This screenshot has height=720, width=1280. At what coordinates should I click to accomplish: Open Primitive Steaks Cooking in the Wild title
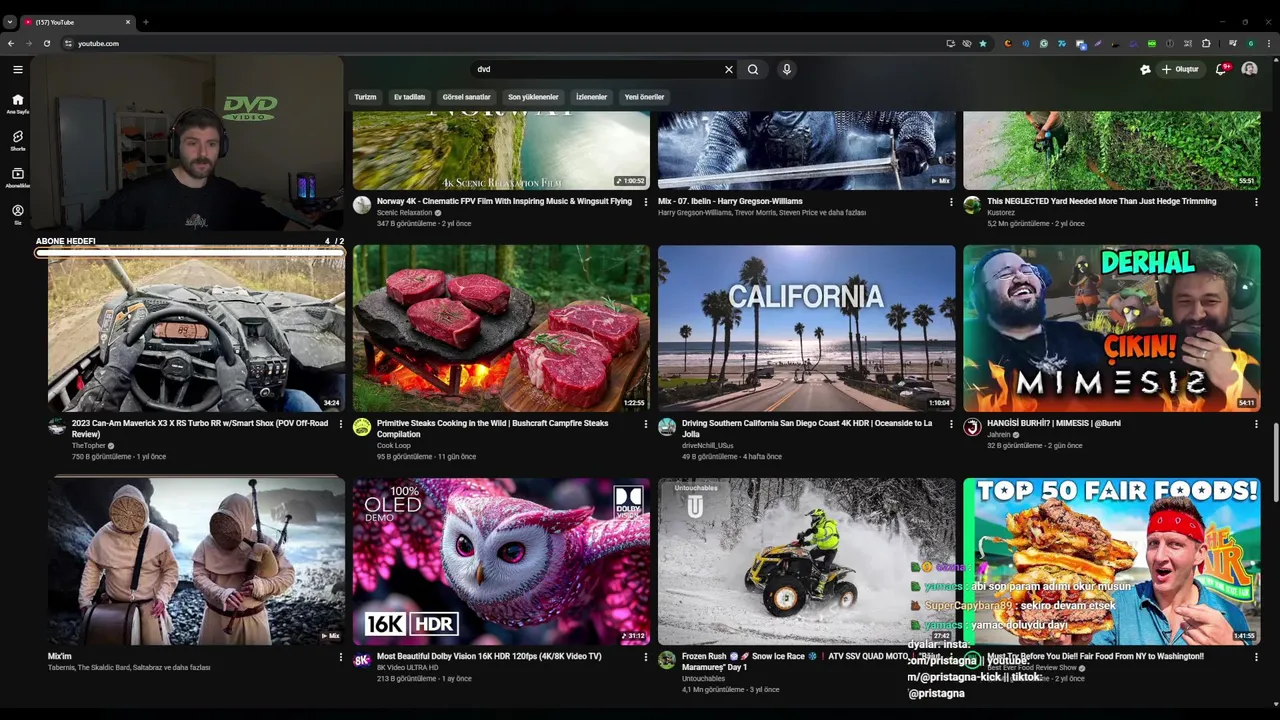[492, 429]
